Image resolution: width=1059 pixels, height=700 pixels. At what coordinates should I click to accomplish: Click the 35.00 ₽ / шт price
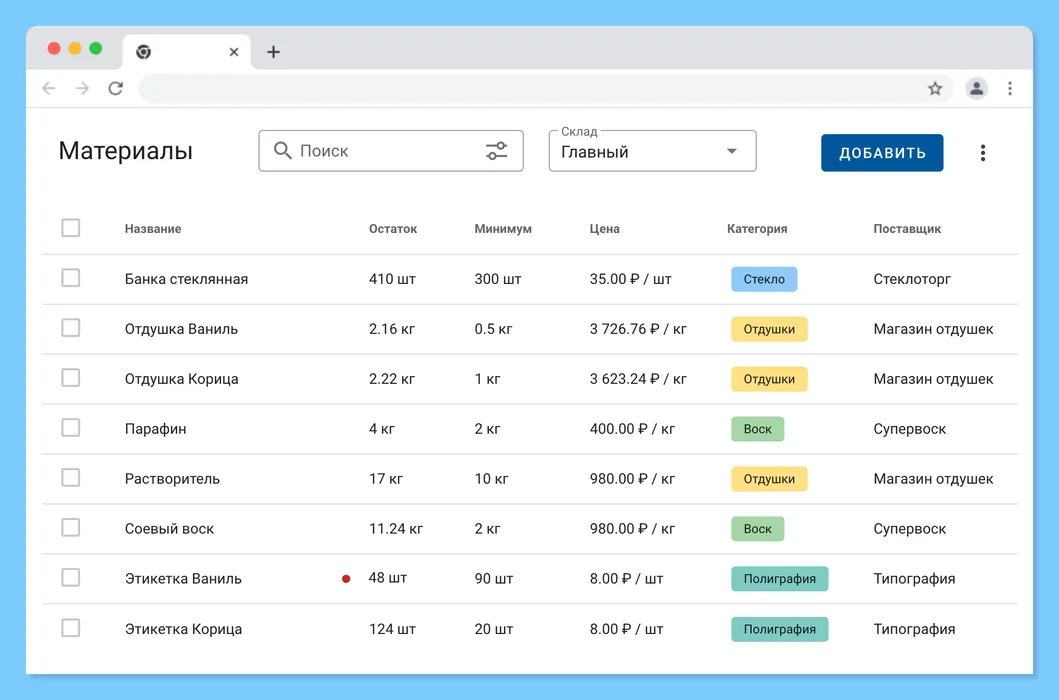coord(630,279)
